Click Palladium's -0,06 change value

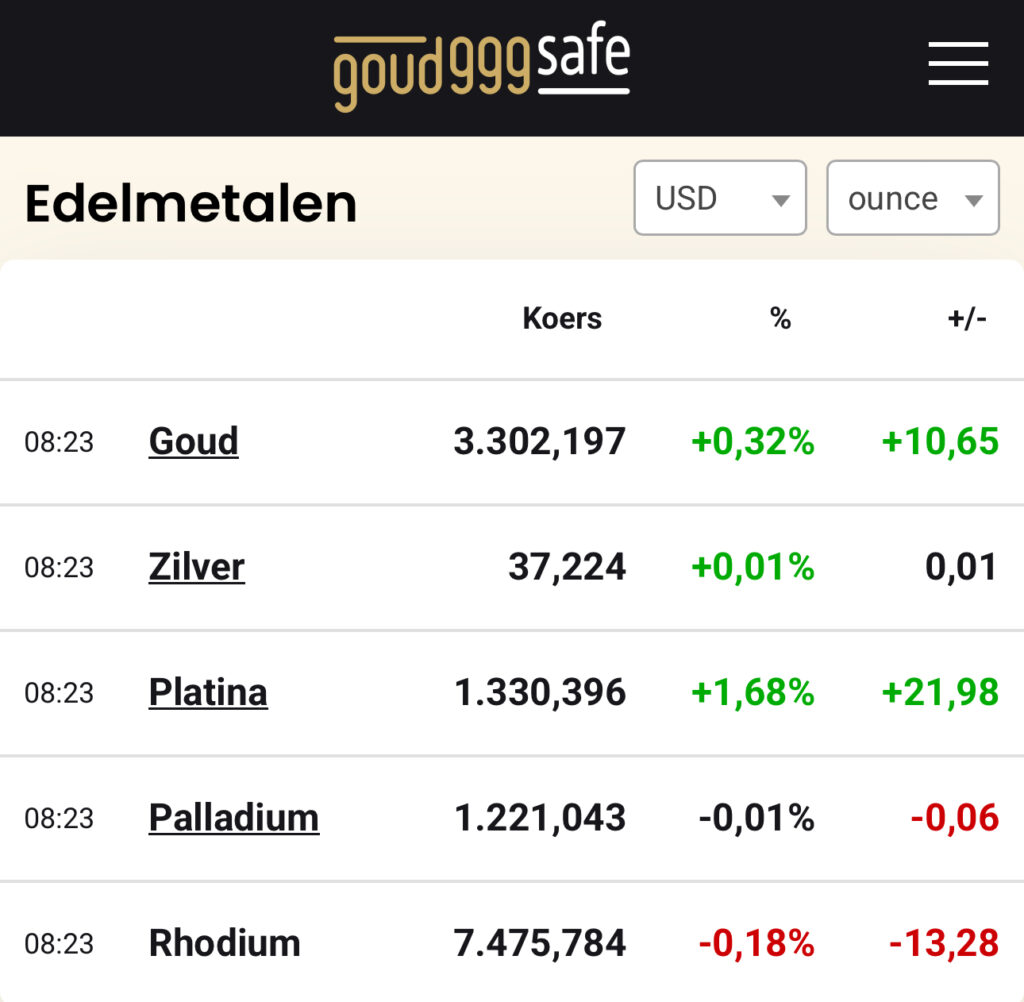tap(954, 818)
